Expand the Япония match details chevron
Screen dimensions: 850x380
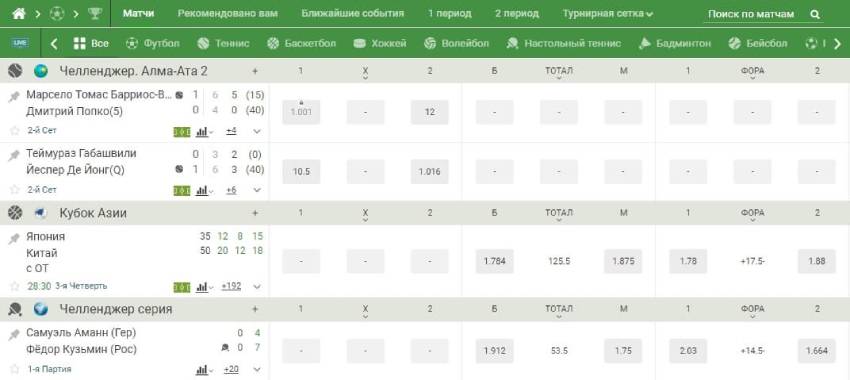coord(257,287)
